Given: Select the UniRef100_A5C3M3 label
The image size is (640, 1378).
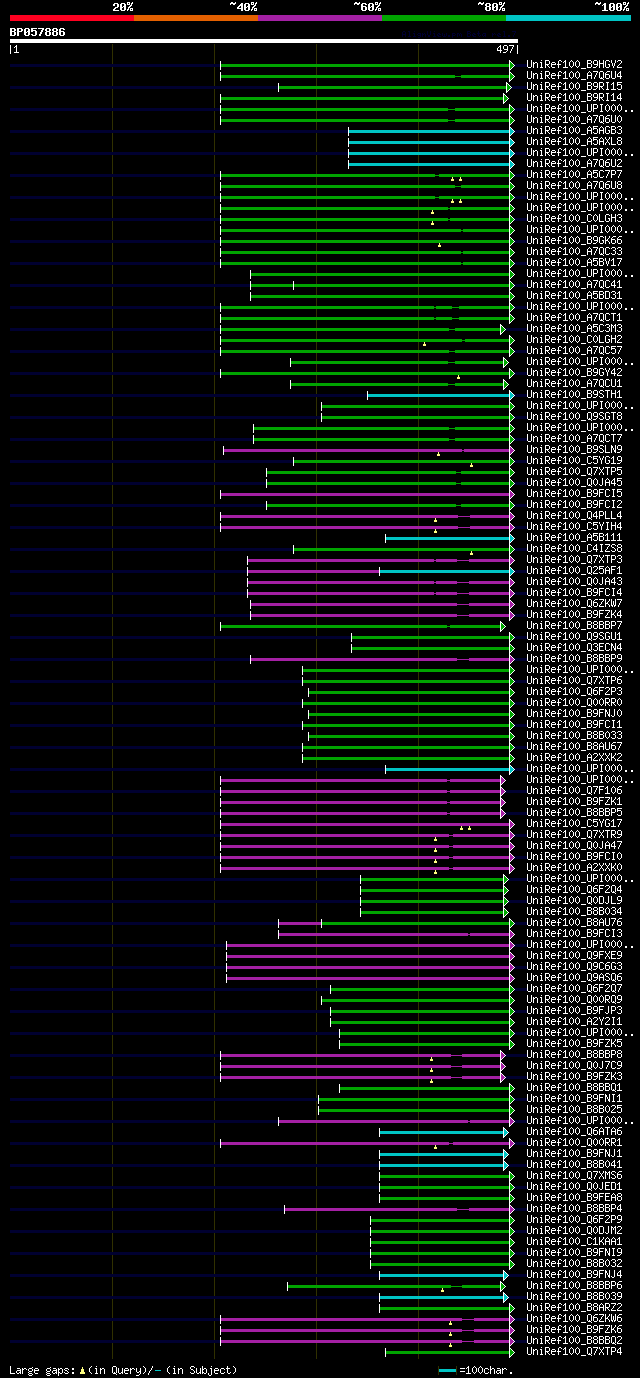Looking at the screenshot, I should (574, 328).
